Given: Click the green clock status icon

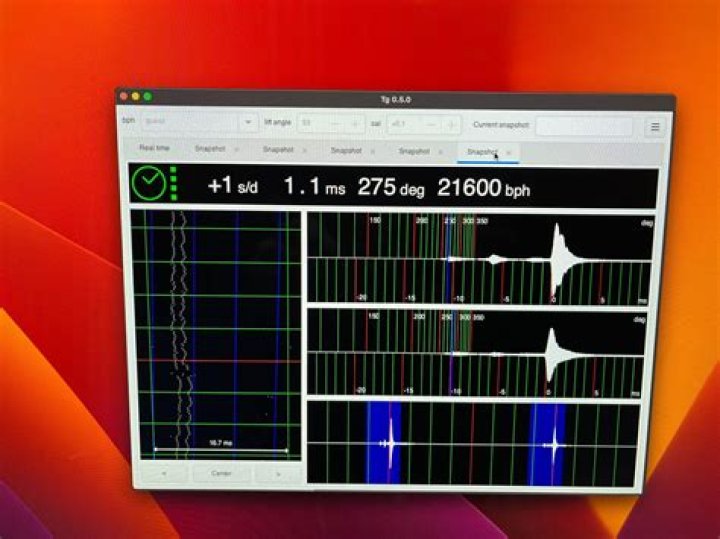Looking at the screenshot, I should coord(148,185).
